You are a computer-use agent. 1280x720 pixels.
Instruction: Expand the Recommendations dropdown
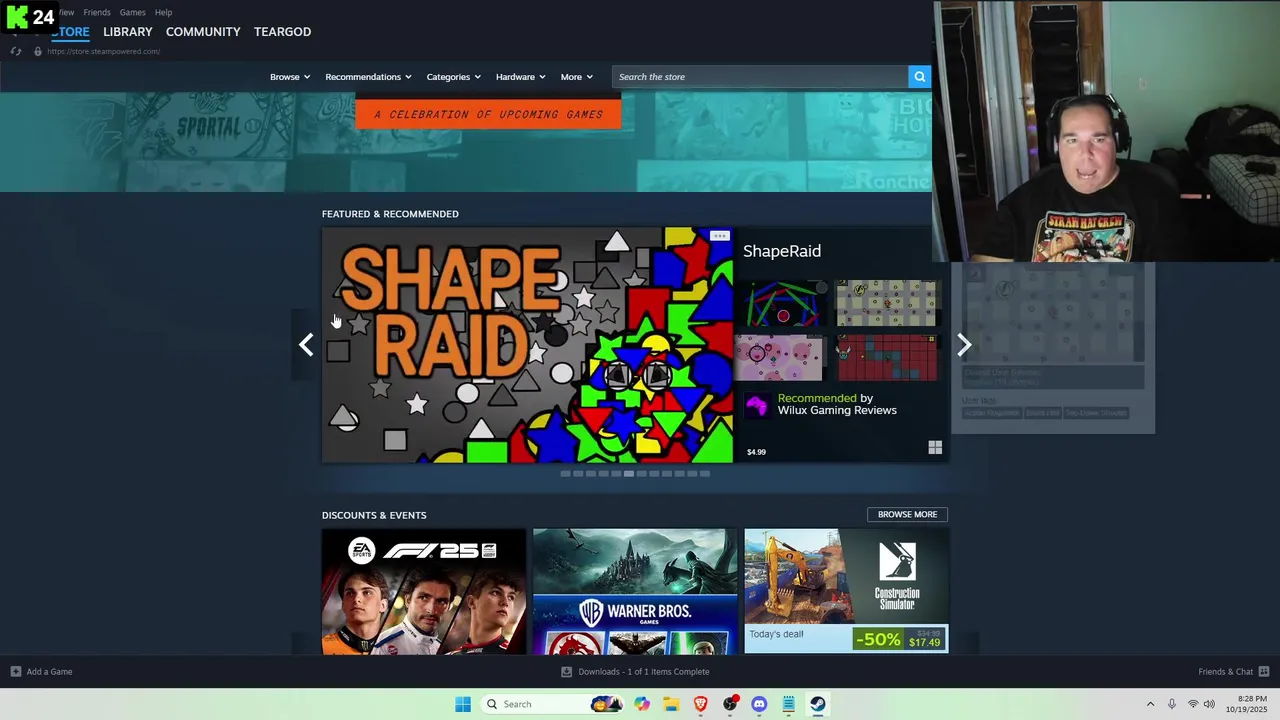point(368,77)
